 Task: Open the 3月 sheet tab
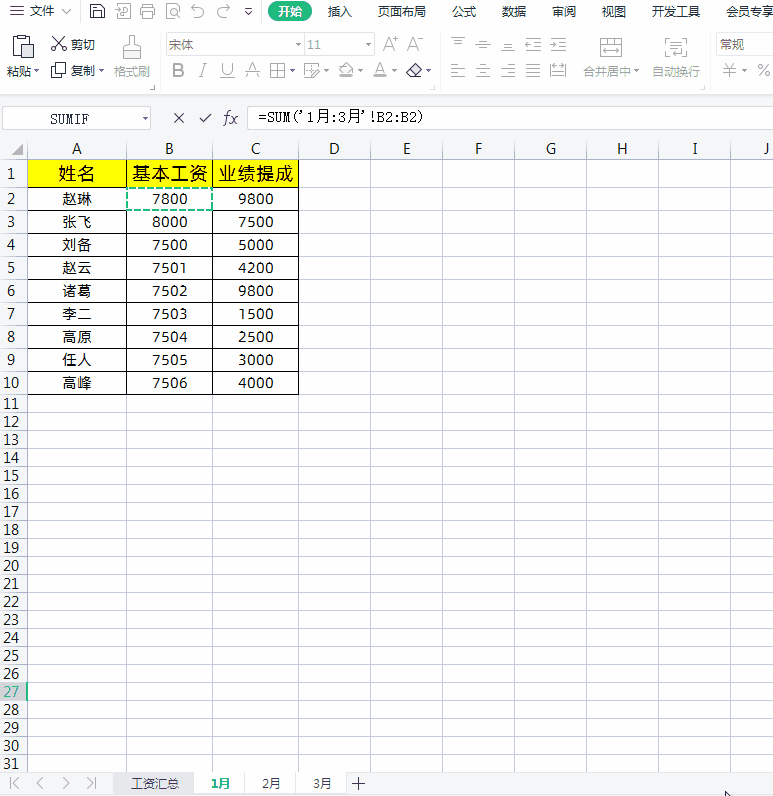coord(322,783)
